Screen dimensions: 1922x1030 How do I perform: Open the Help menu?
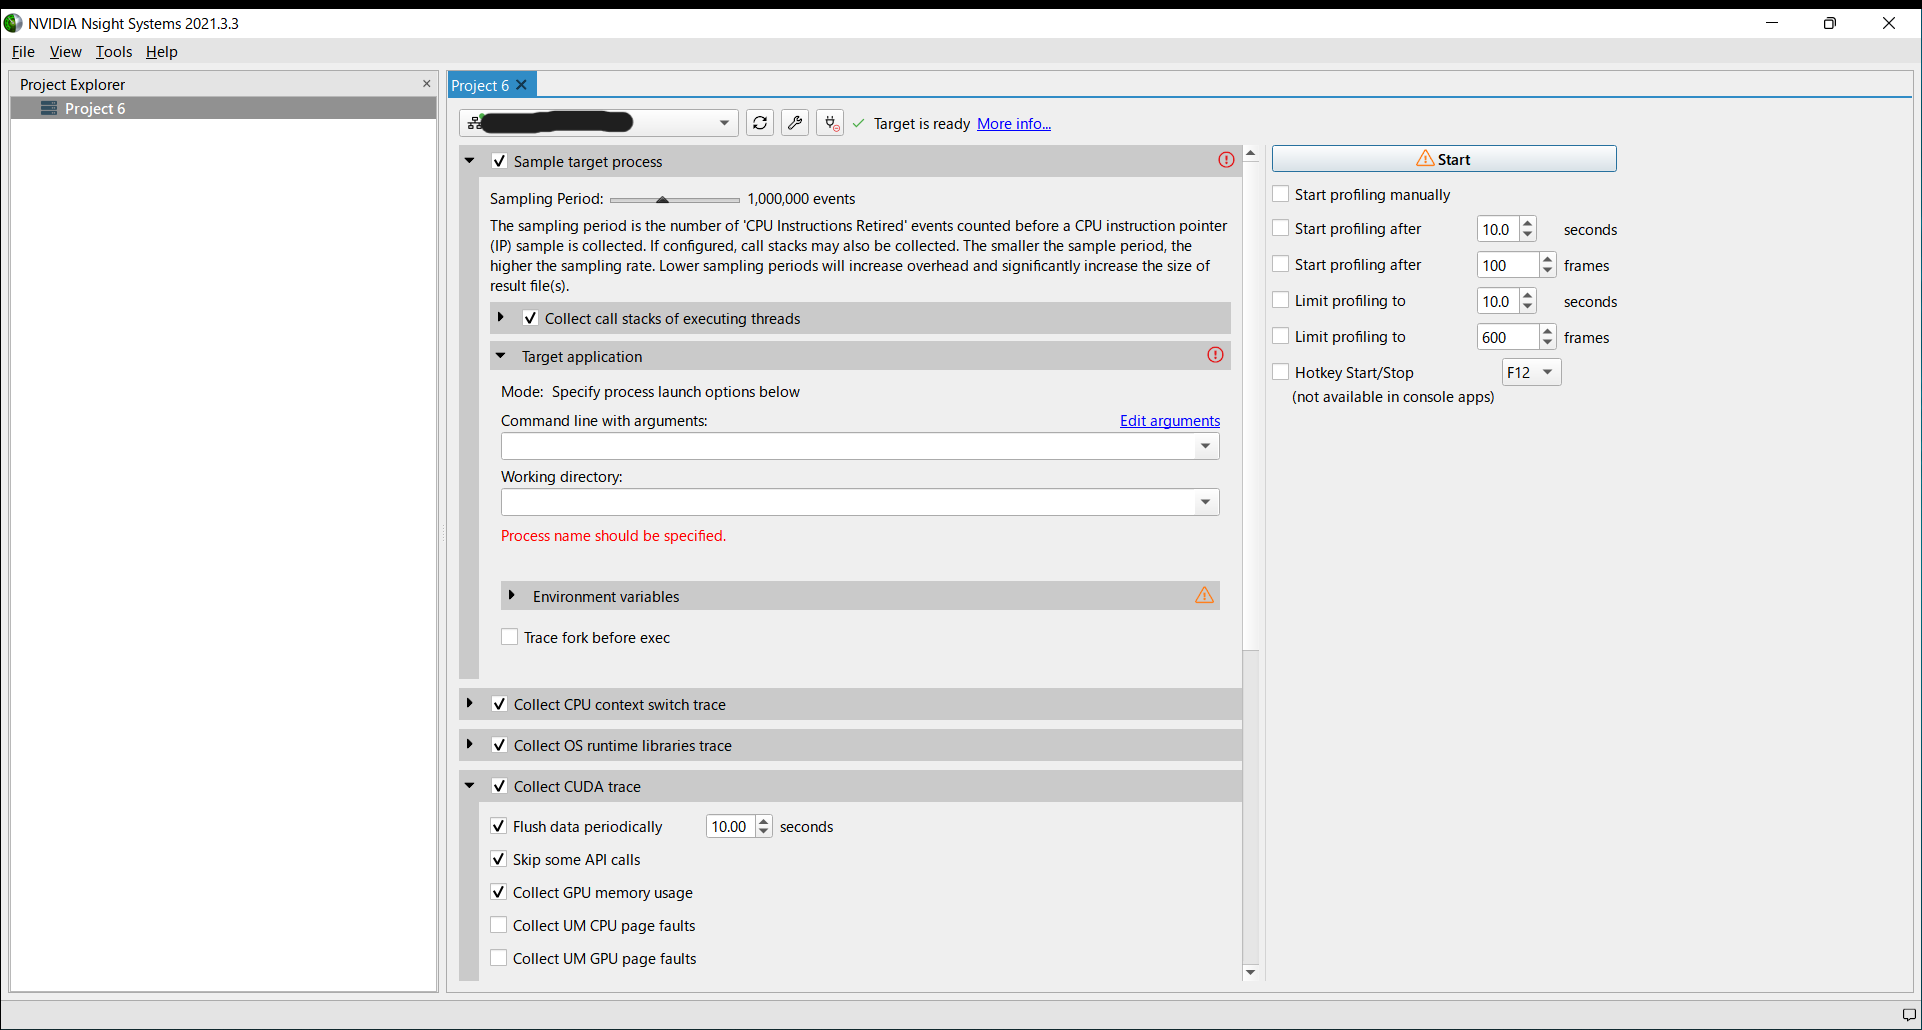tap(162, 52)
